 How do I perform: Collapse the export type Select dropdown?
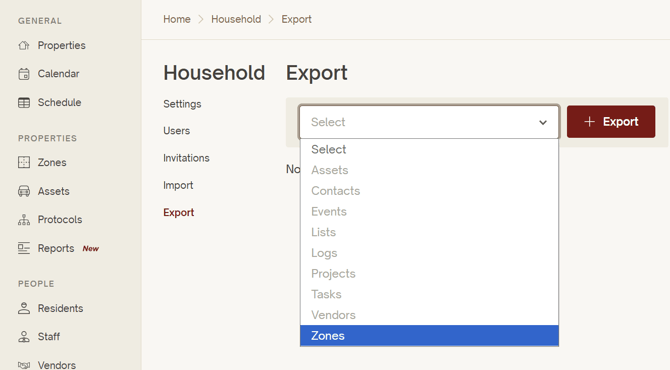coord(429,122)
